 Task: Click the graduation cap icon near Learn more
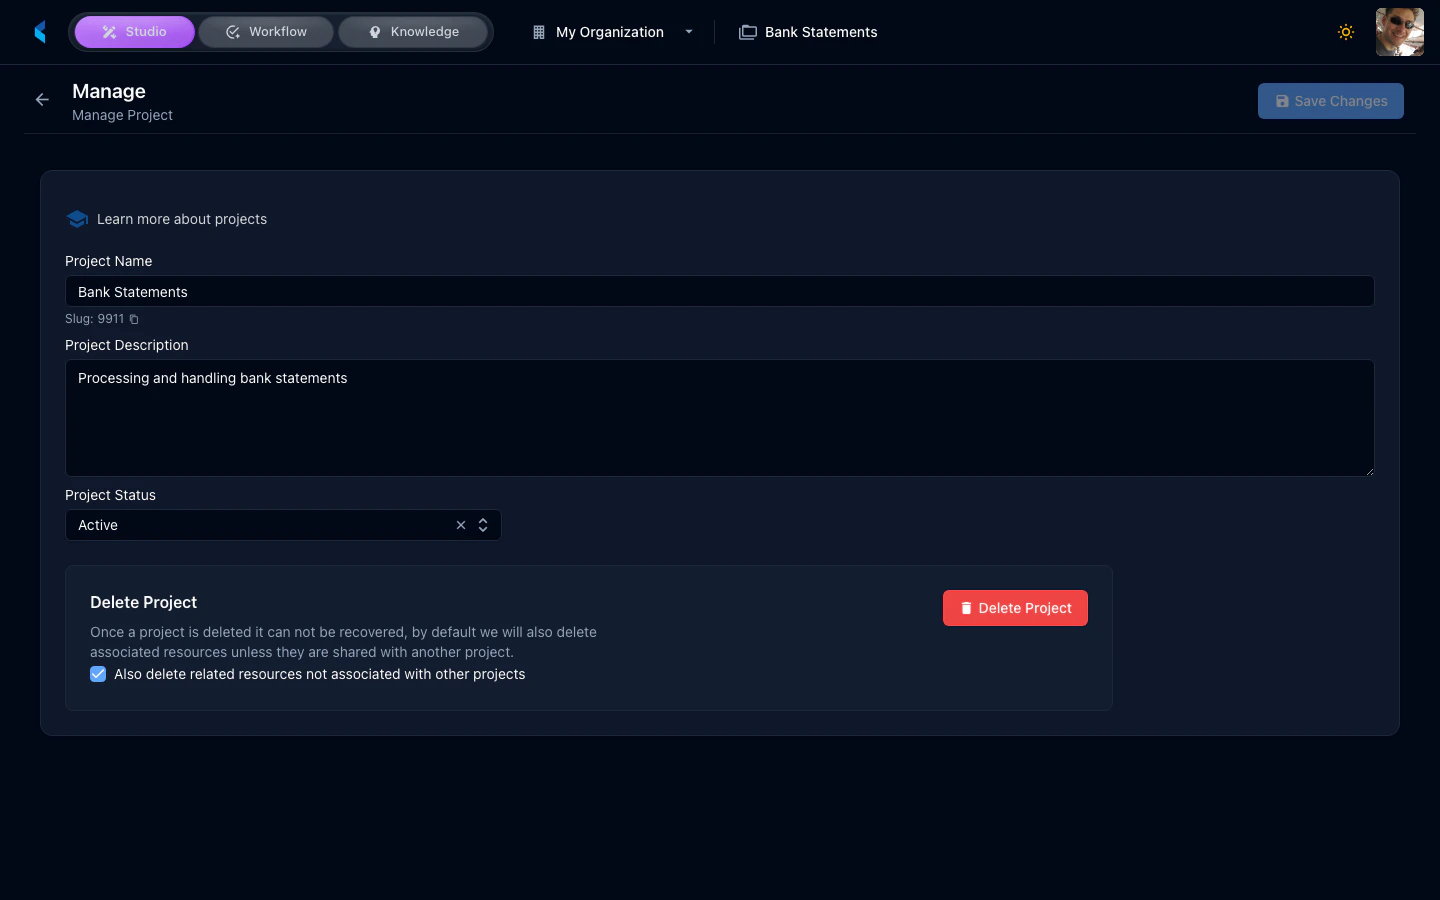[77, 218]
